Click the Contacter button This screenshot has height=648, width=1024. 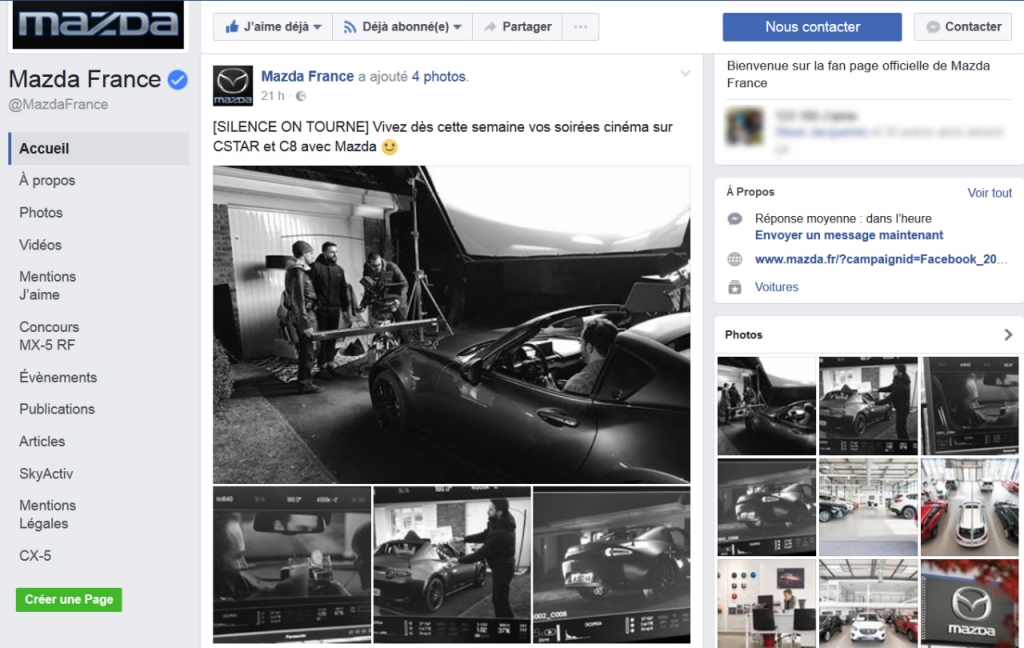pos(963,27)
